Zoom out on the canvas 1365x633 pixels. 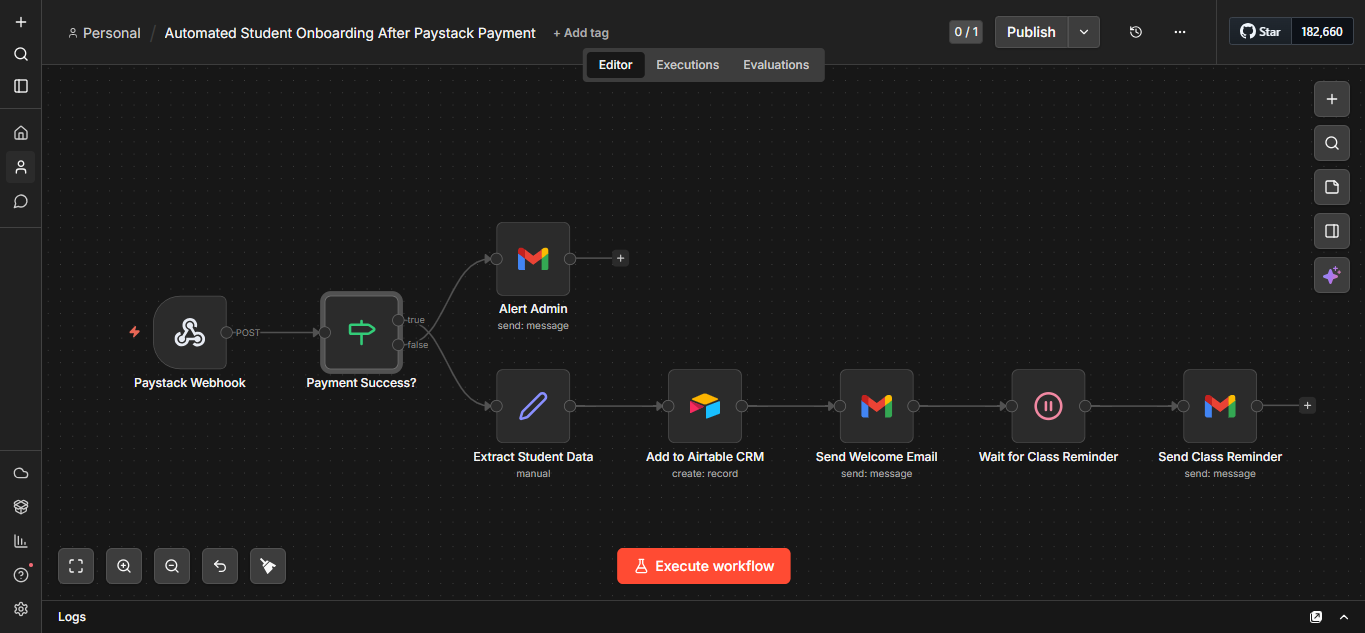172,566
